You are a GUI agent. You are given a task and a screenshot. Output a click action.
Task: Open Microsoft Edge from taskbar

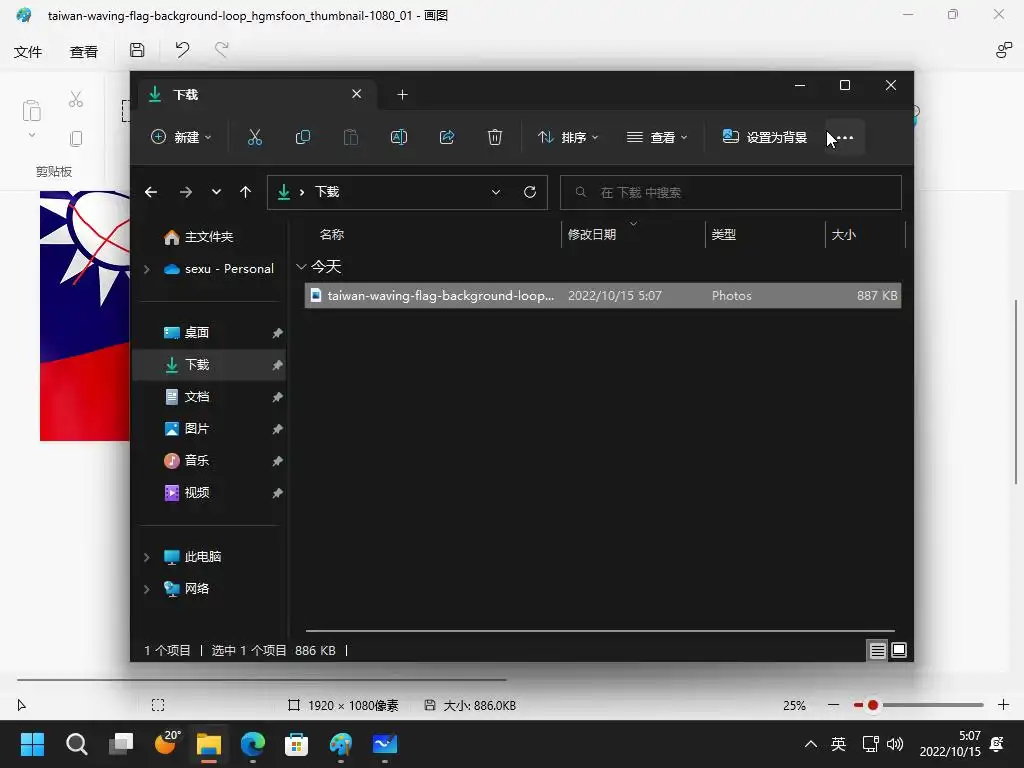tap(253, 744)
